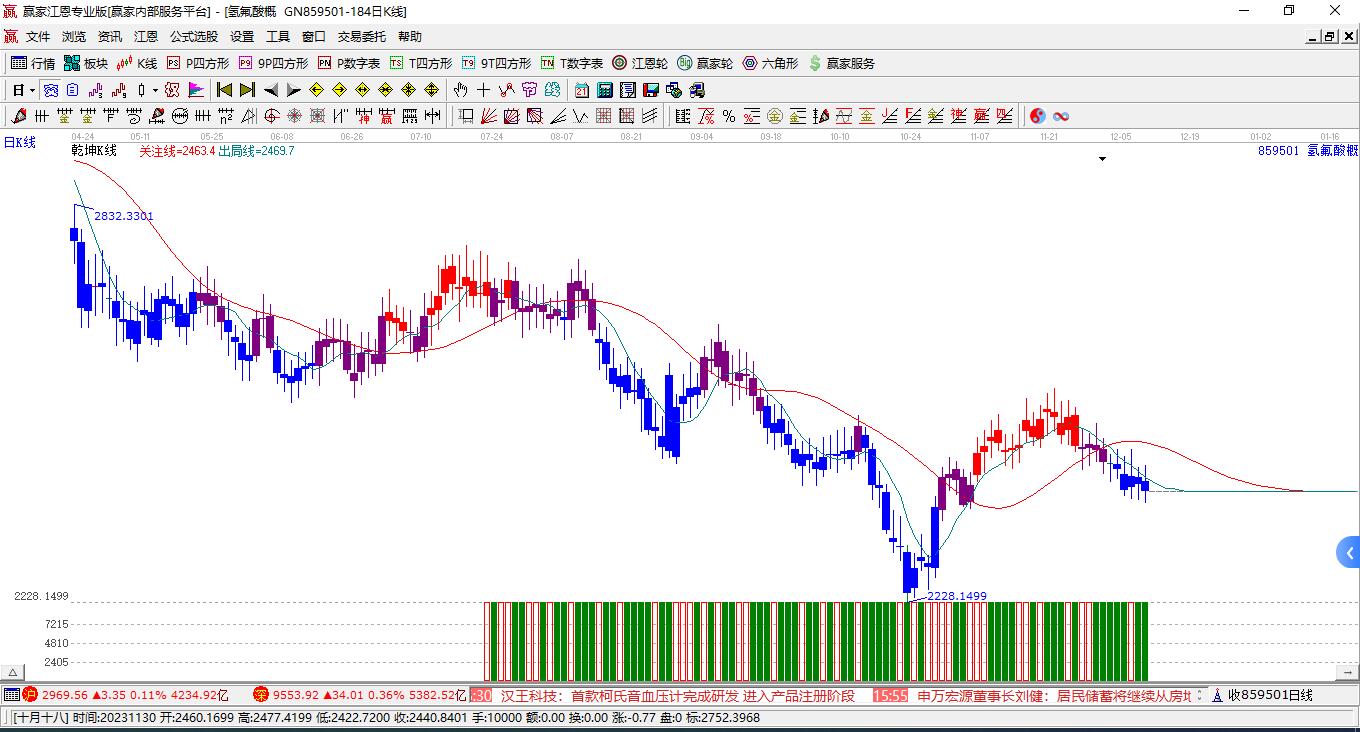Open the 江恩轮 (Gann wheel) tool
The image size is (1360, 732).
coord(640,63)
